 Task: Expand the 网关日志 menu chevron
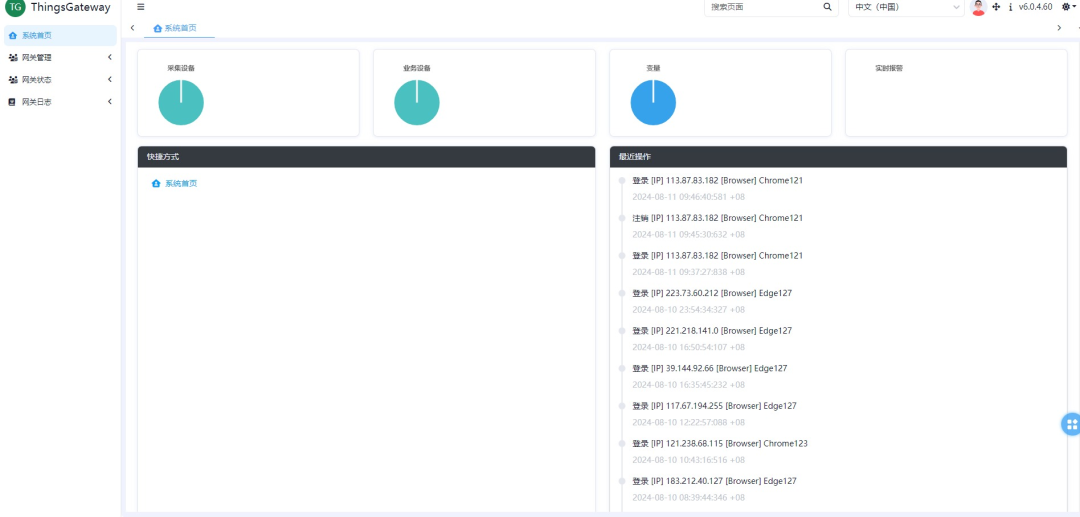110,102
